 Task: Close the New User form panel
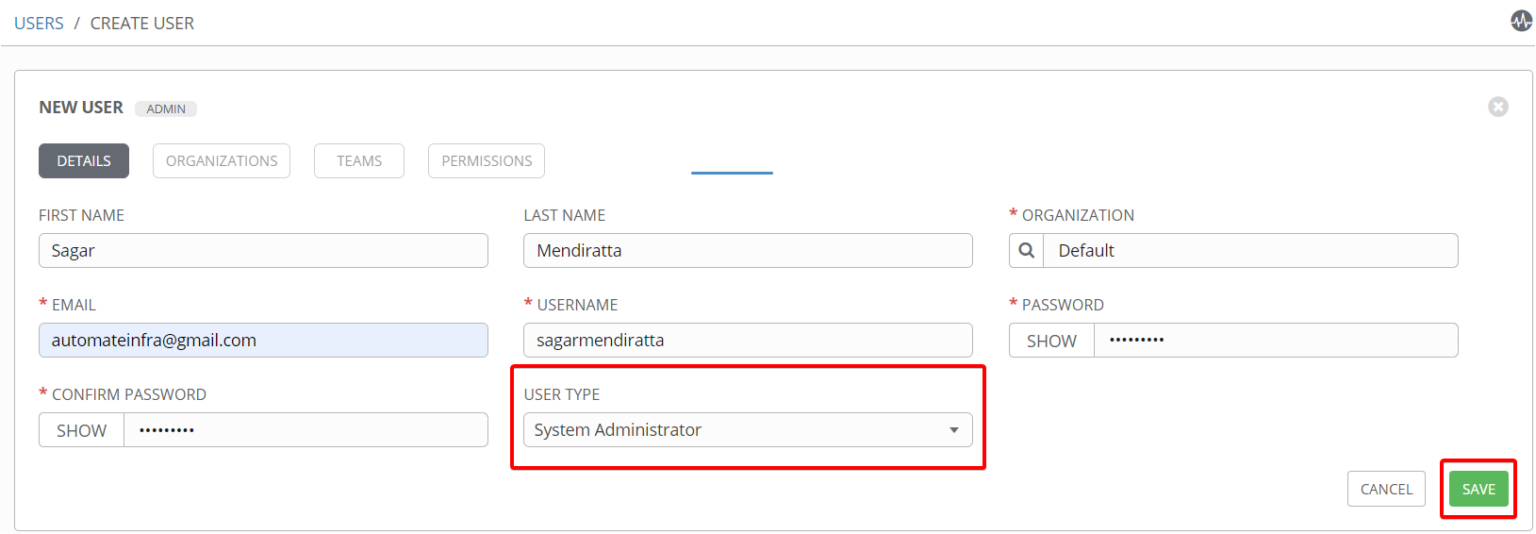[1497, 107]
